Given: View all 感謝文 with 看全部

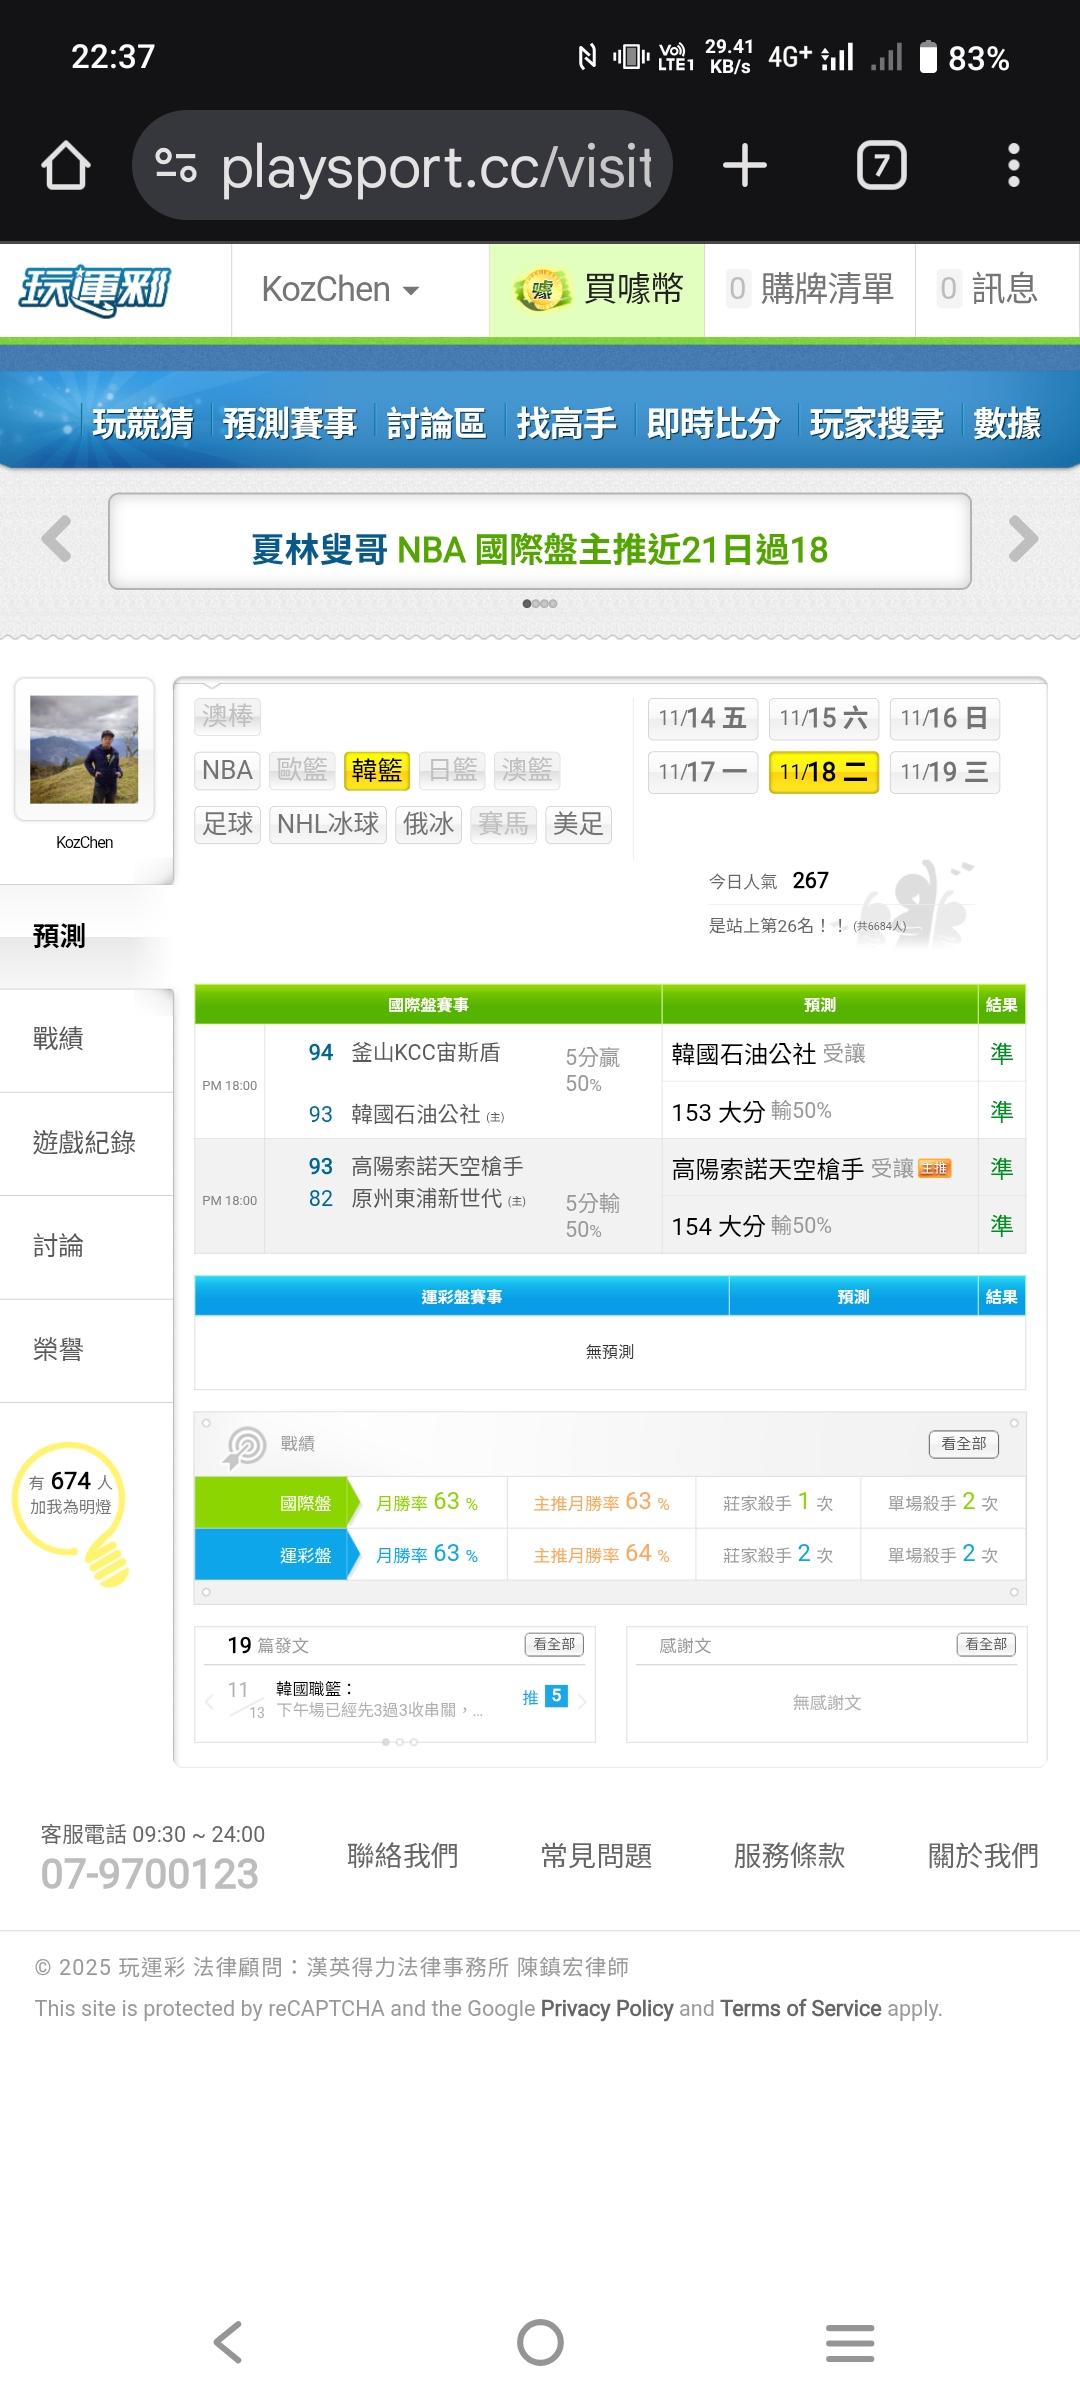Looking at the screenshot, I should click(x=986, y=1644).
